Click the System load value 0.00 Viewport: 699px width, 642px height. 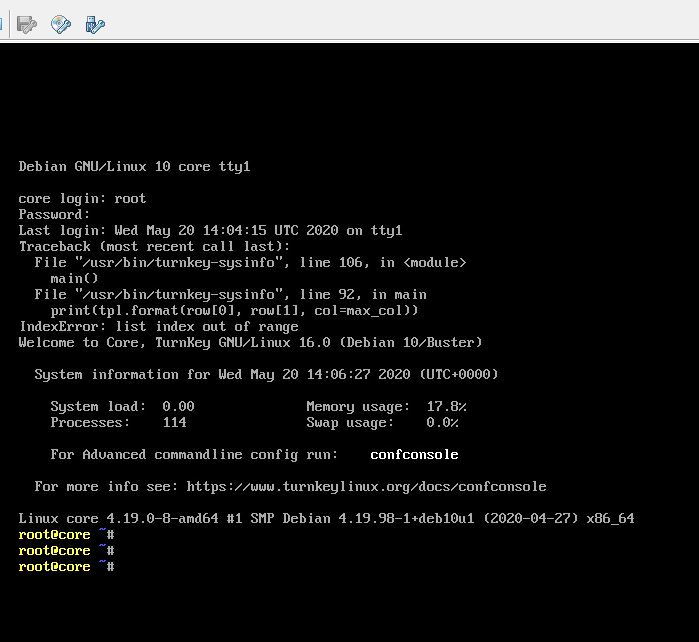(178, 407)
